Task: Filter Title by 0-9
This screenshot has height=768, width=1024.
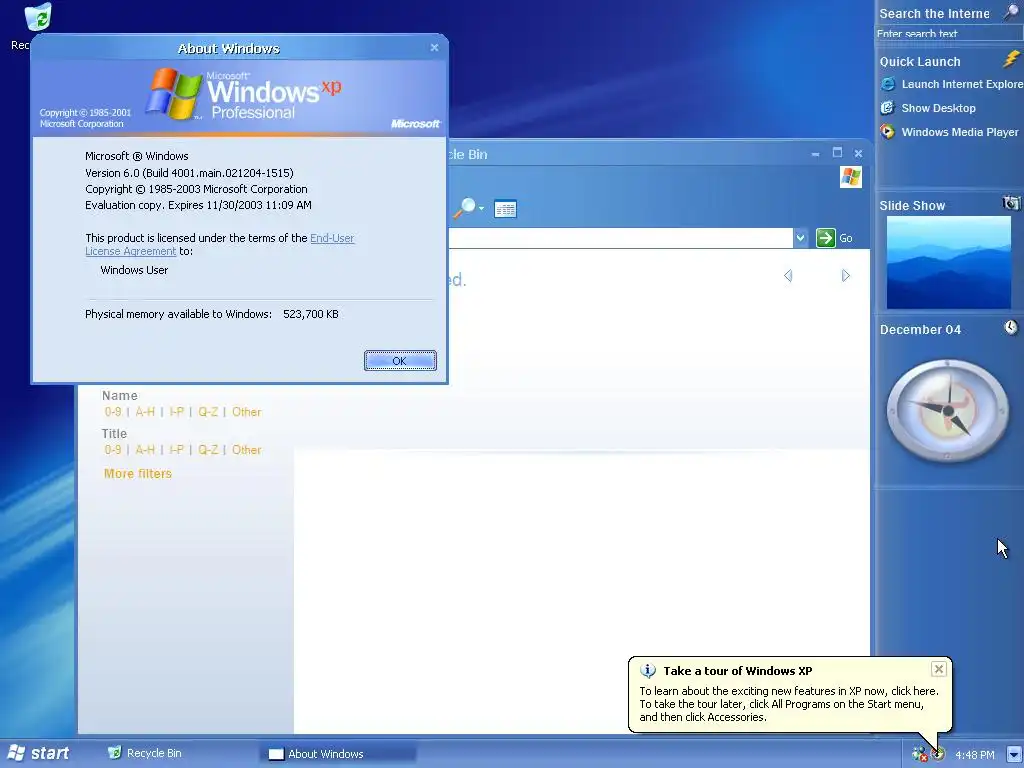Action: click(x=113, y=450)
